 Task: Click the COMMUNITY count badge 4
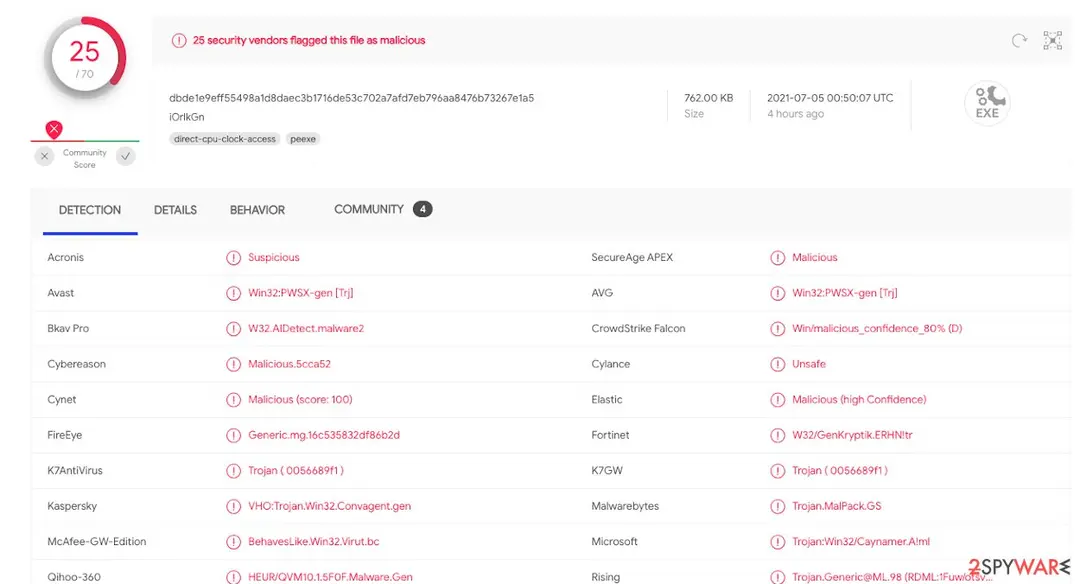click(422, 209)
